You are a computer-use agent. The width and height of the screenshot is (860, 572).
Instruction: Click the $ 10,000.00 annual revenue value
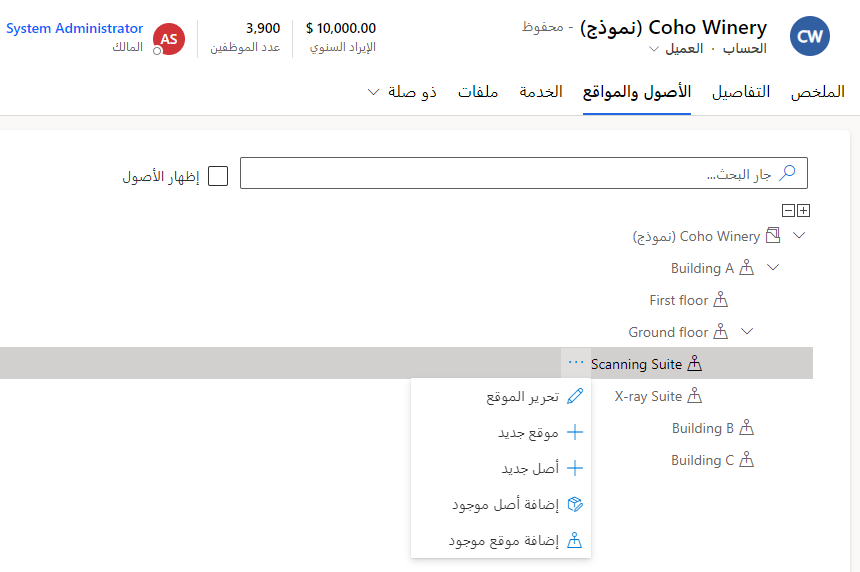pyautogui.click(x=341, y=28)
